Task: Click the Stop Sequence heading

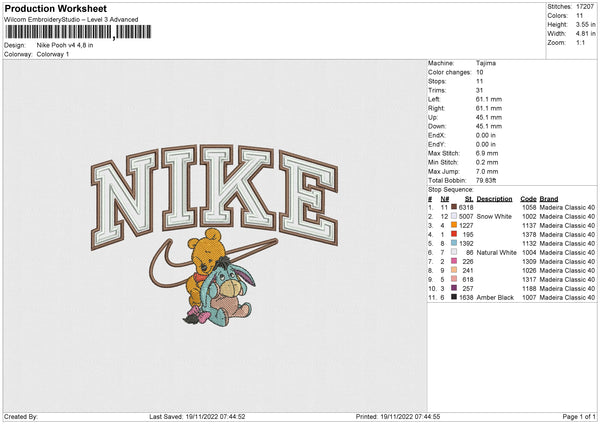Action: [x=451, y=190]
